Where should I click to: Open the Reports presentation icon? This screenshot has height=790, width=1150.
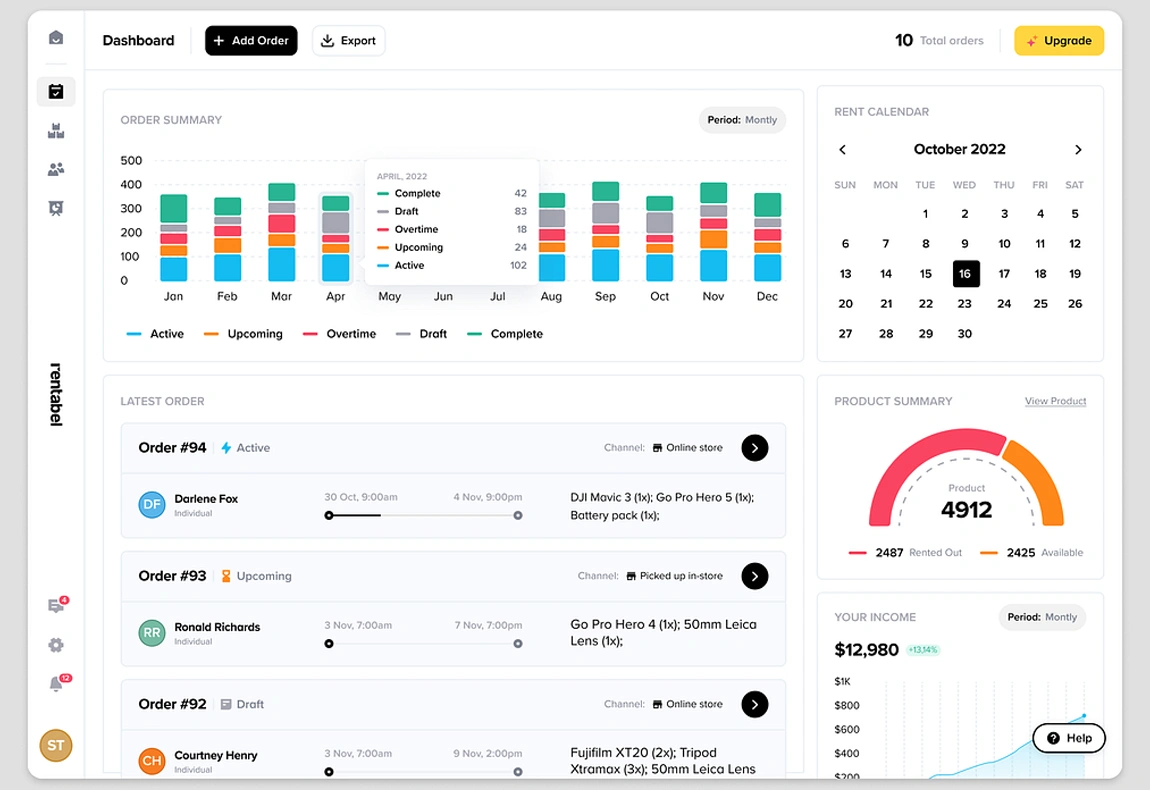pyautogui.click(x=56, y=208)
